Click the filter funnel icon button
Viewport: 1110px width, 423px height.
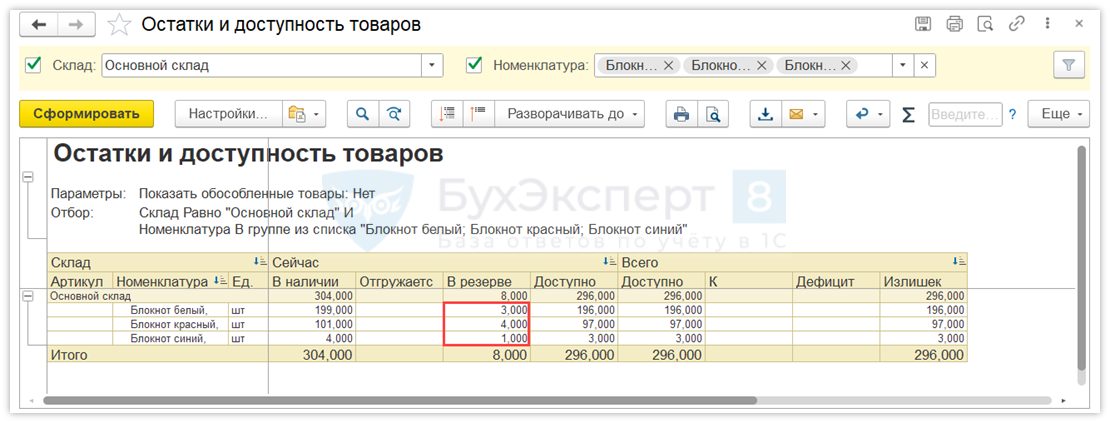coord(1069,65)
